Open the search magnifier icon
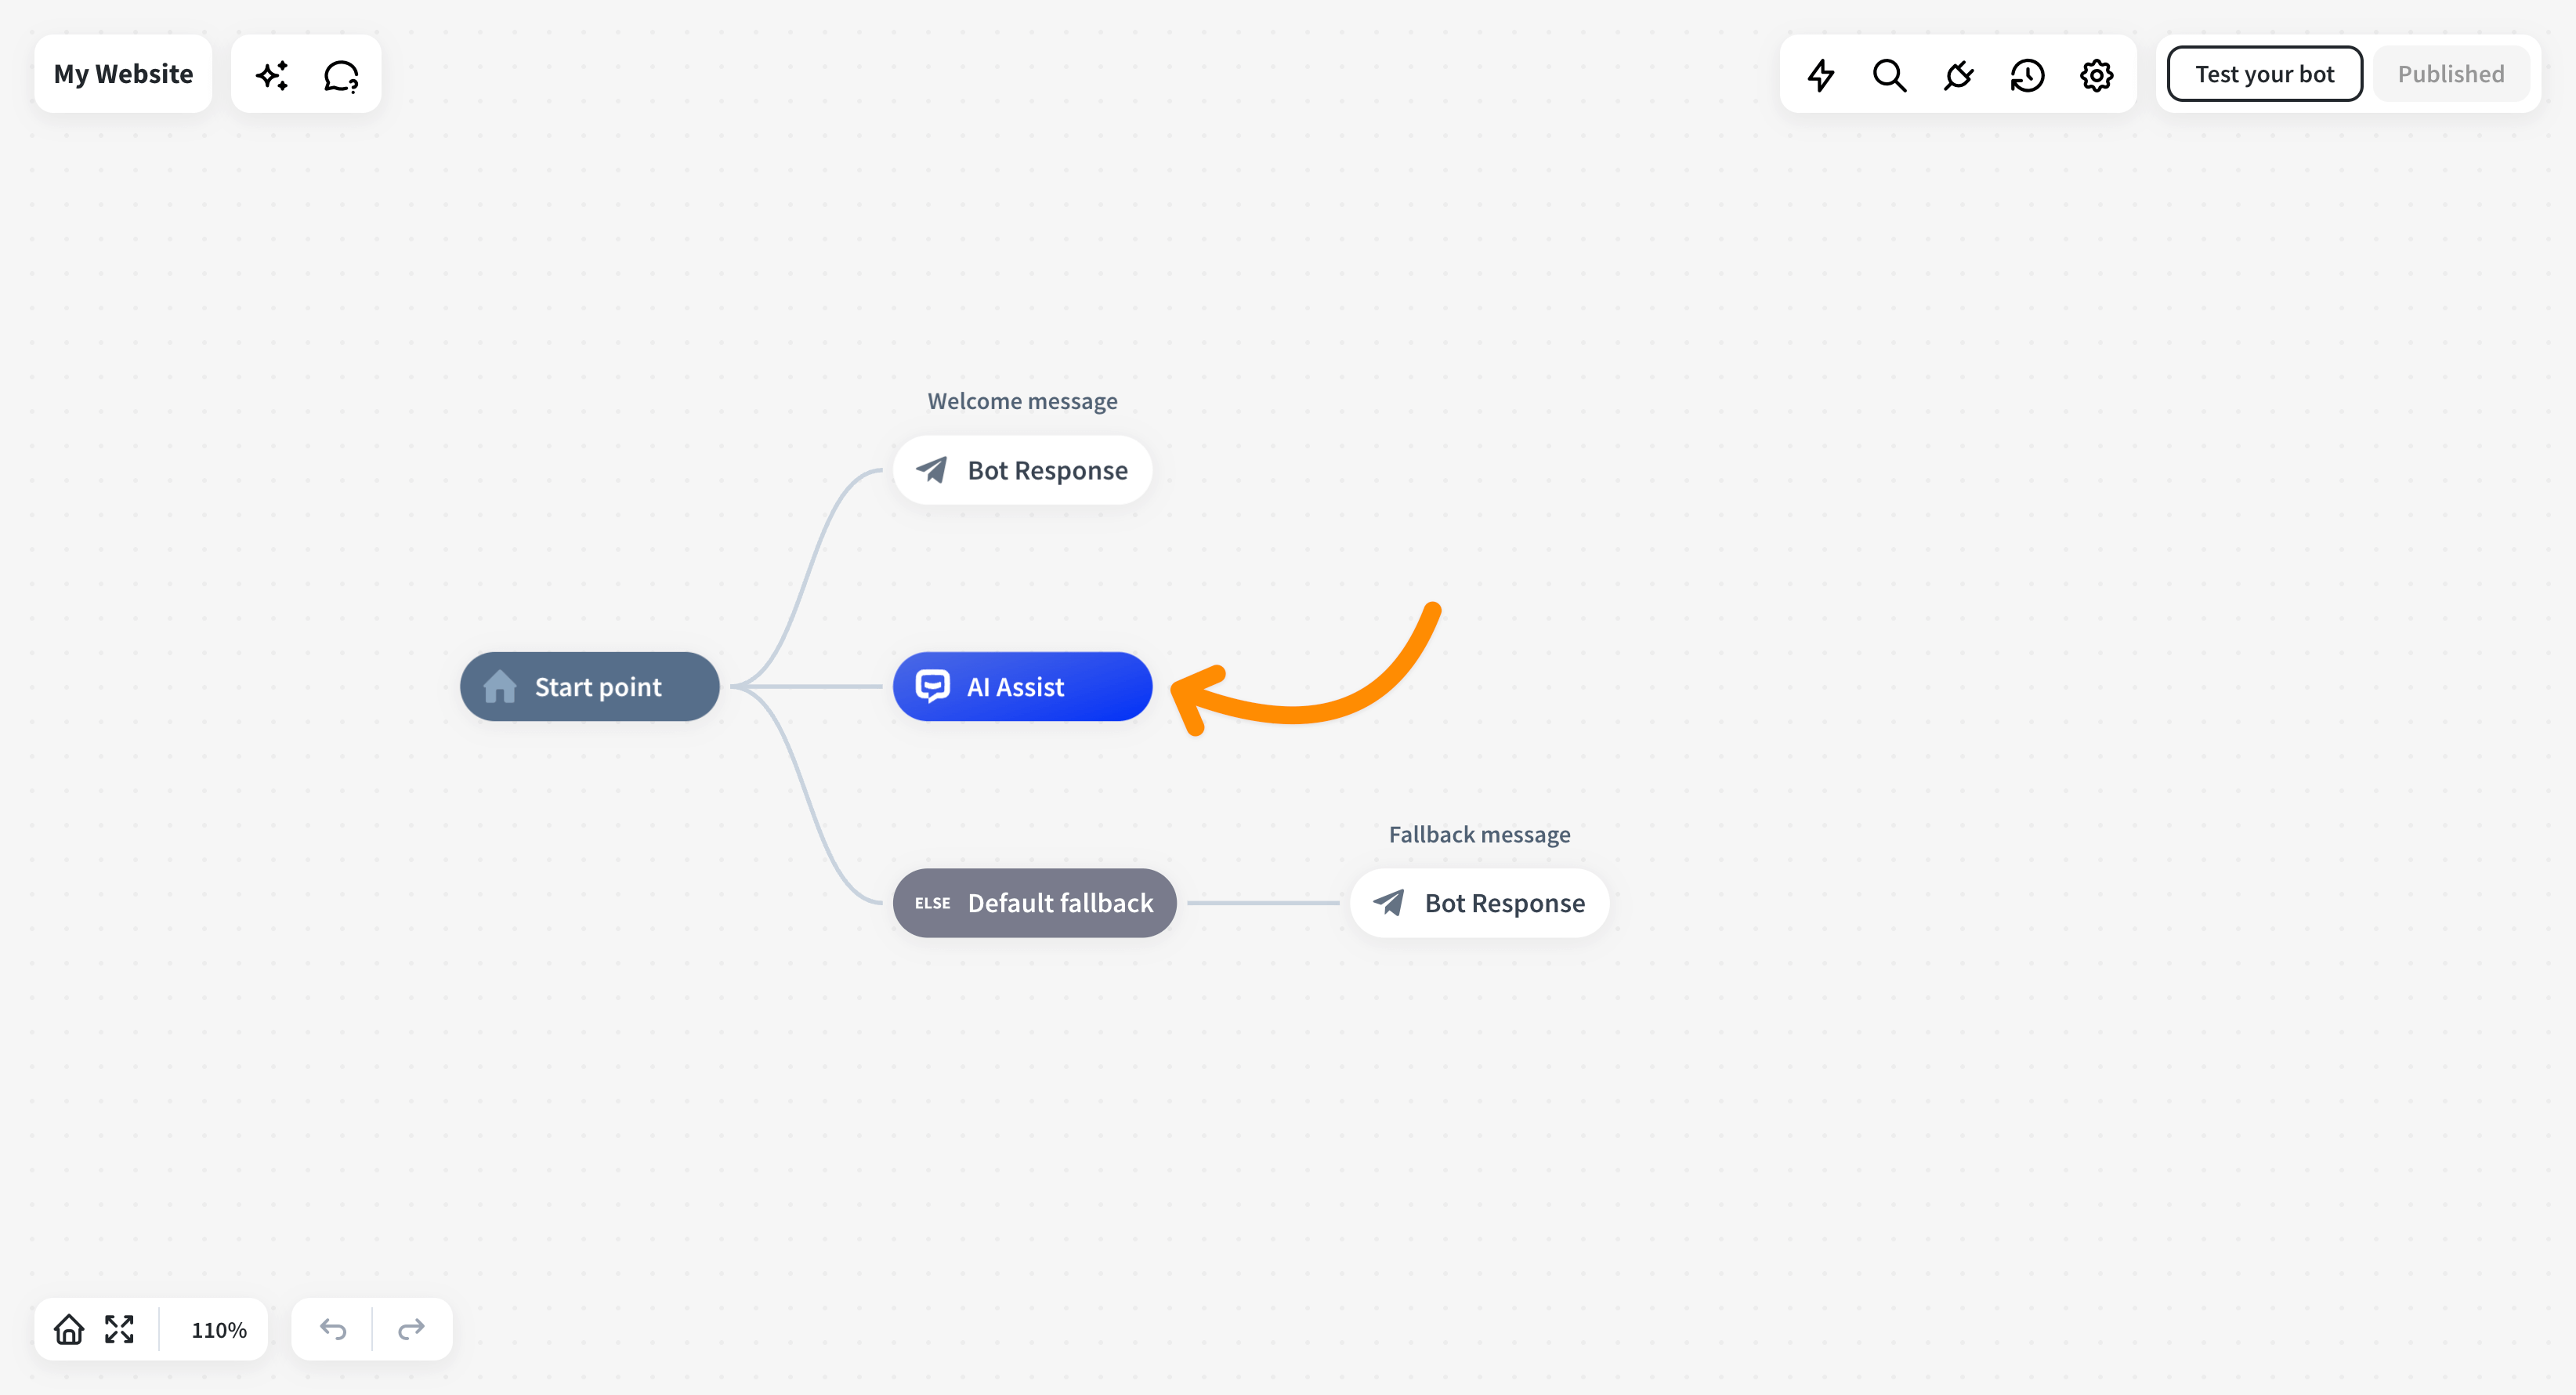 click(1890, 75)
